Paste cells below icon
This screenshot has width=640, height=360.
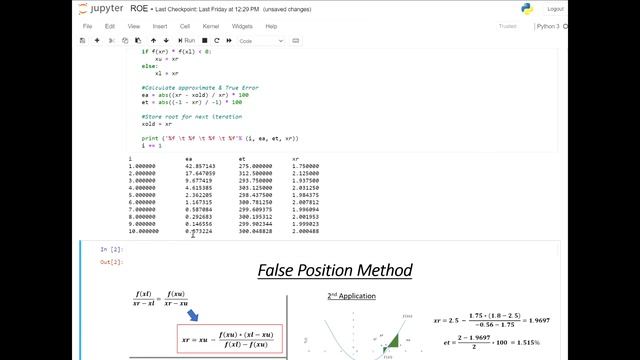[138, 40]
